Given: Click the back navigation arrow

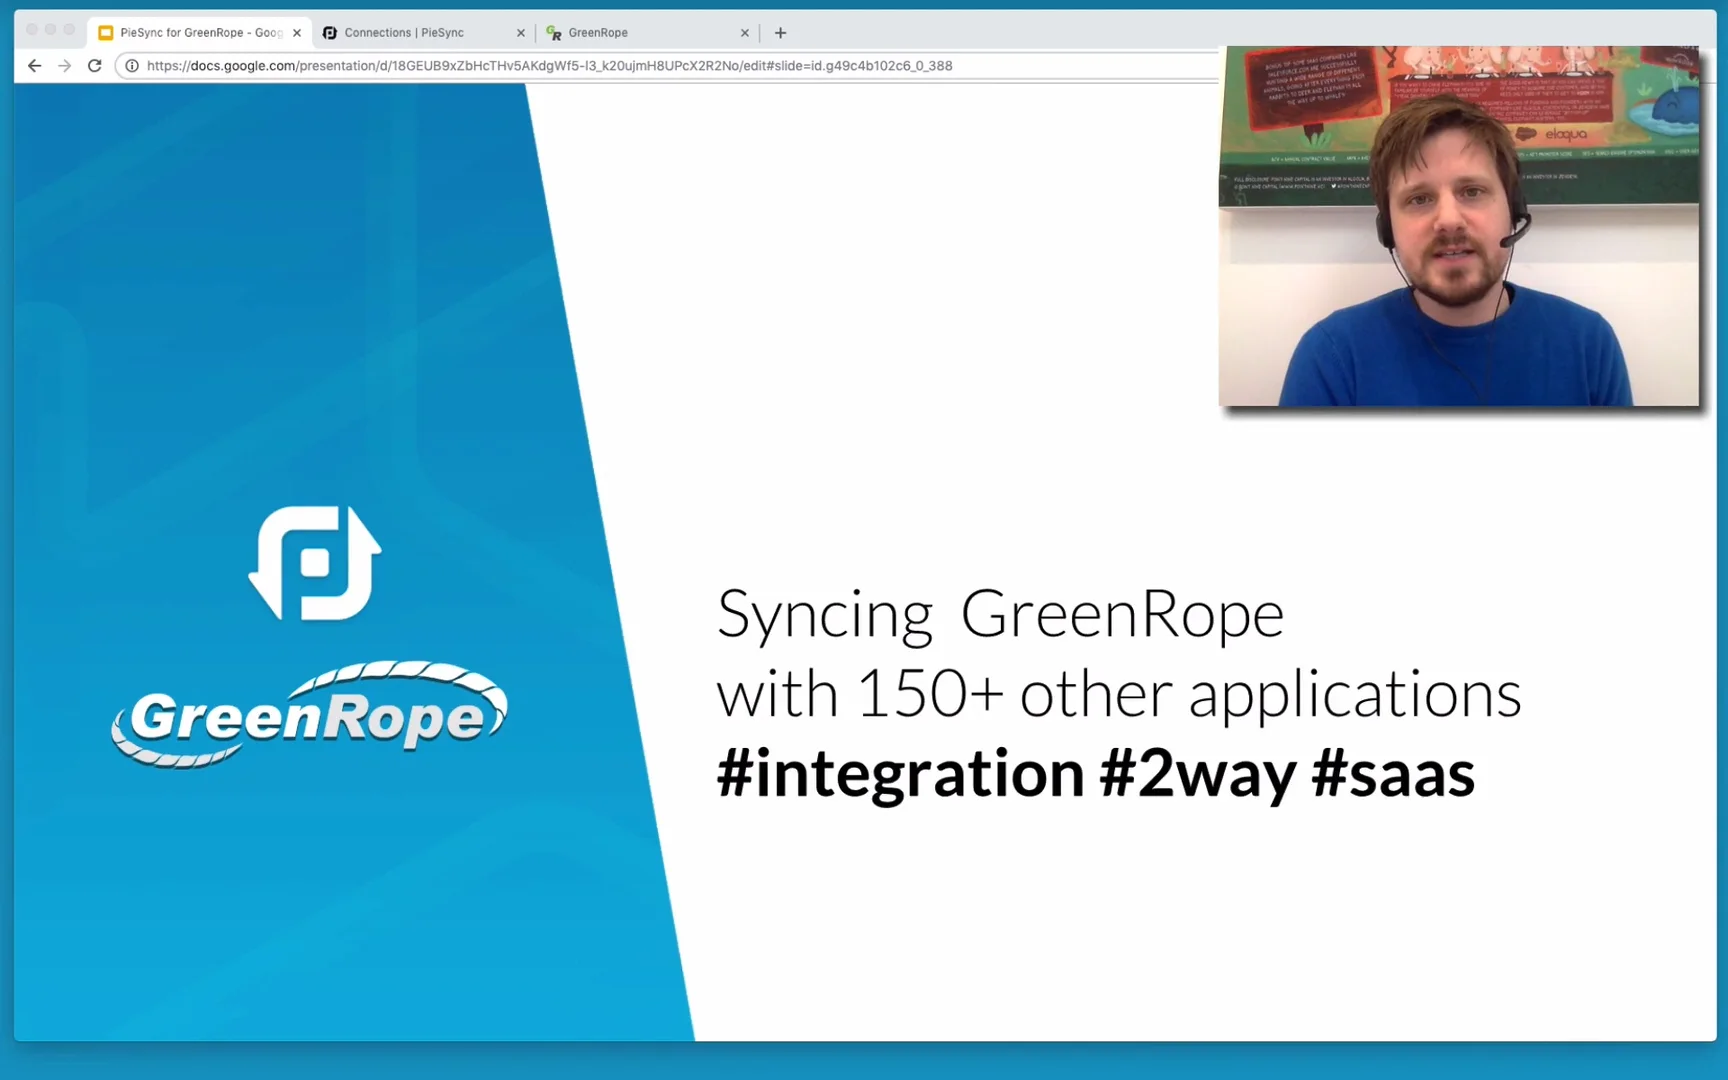Looking at the screenshot, I should point(35,65).
